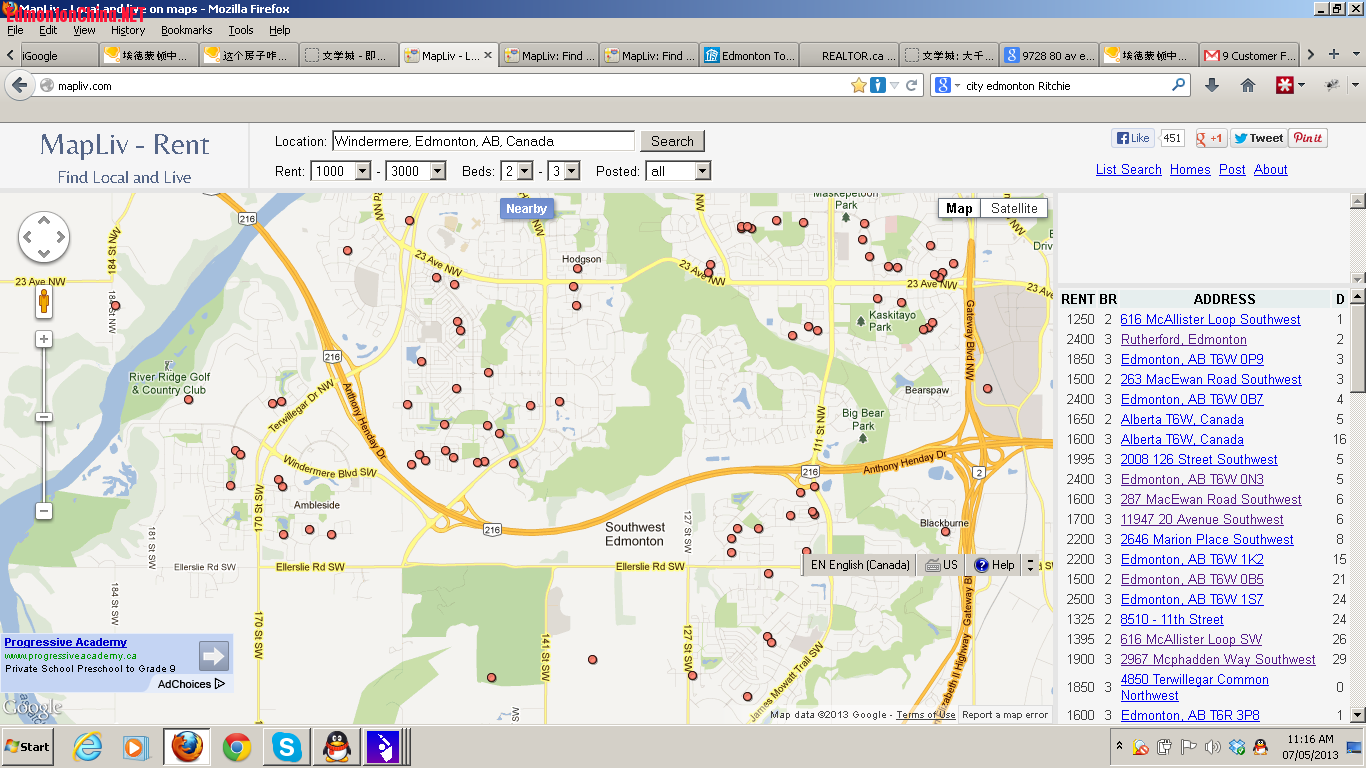
Task: Click the map pan control circle
Action: point(44,238)
